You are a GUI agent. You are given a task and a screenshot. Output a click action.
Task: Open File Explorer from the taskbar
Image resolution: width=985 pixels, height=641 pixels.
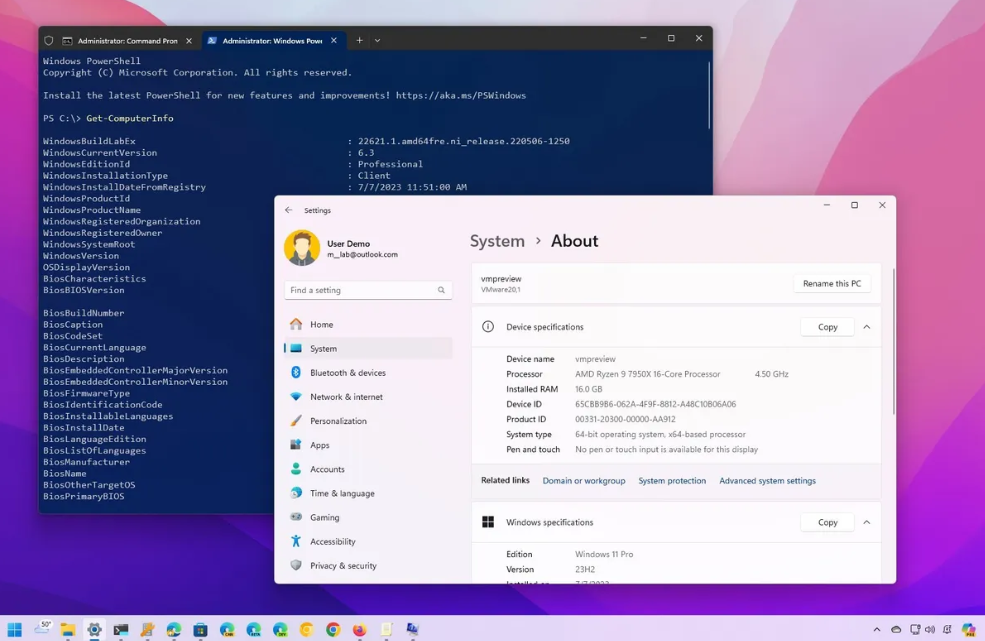pyautogui.click(x=68, y=630)
